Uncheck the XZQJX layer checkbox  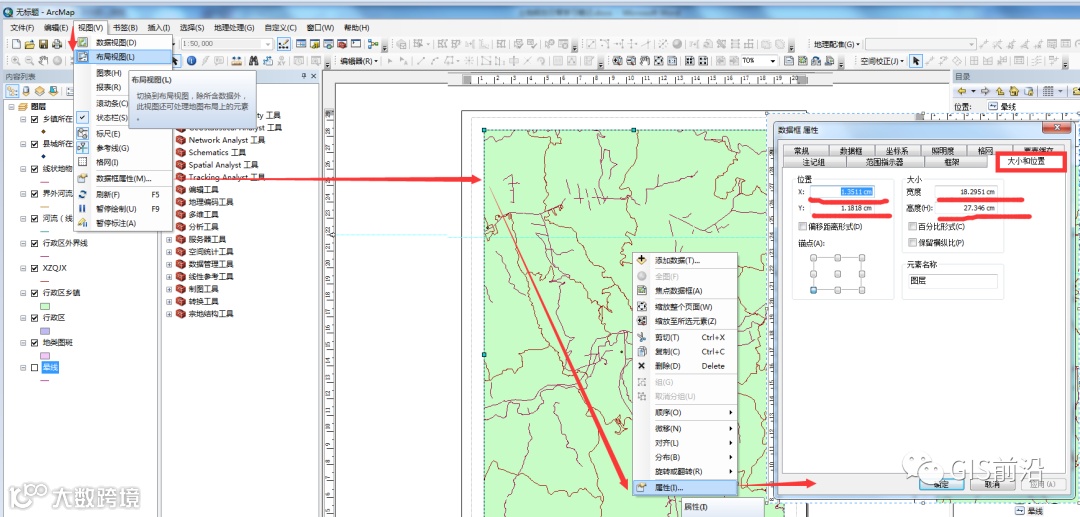pyautogui.click(x=34, y=268)
